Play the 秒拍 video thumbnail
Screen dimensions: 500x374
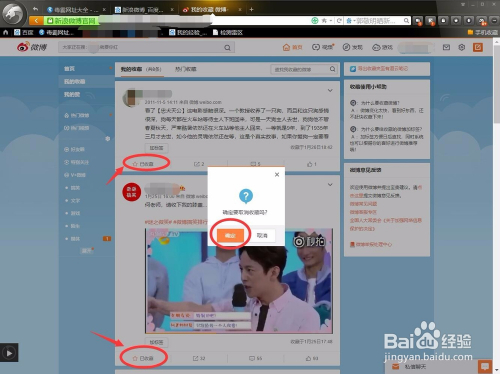239,281
